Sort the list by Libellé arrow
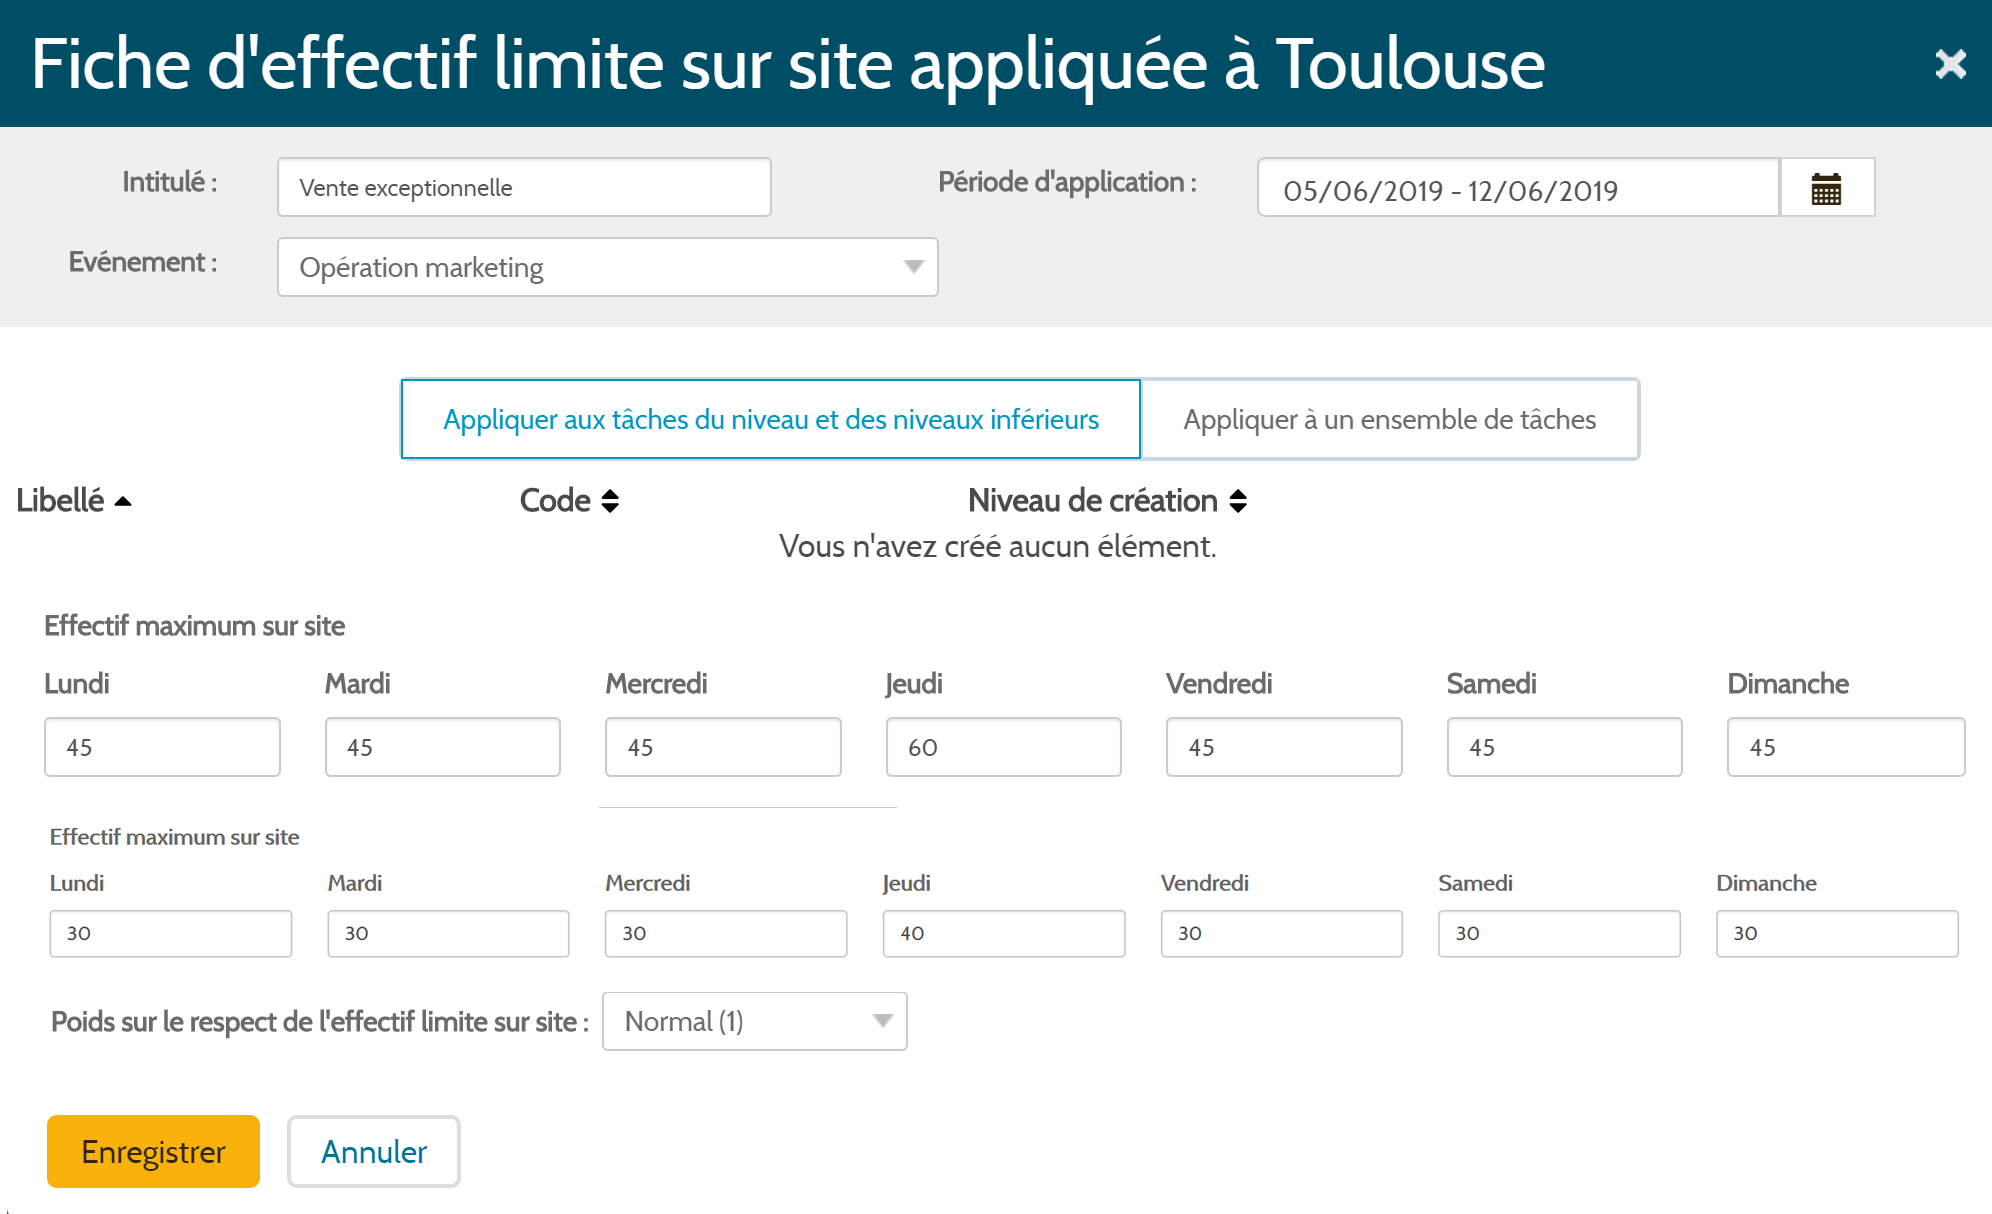The image size is (1992, 1214). 123,501
